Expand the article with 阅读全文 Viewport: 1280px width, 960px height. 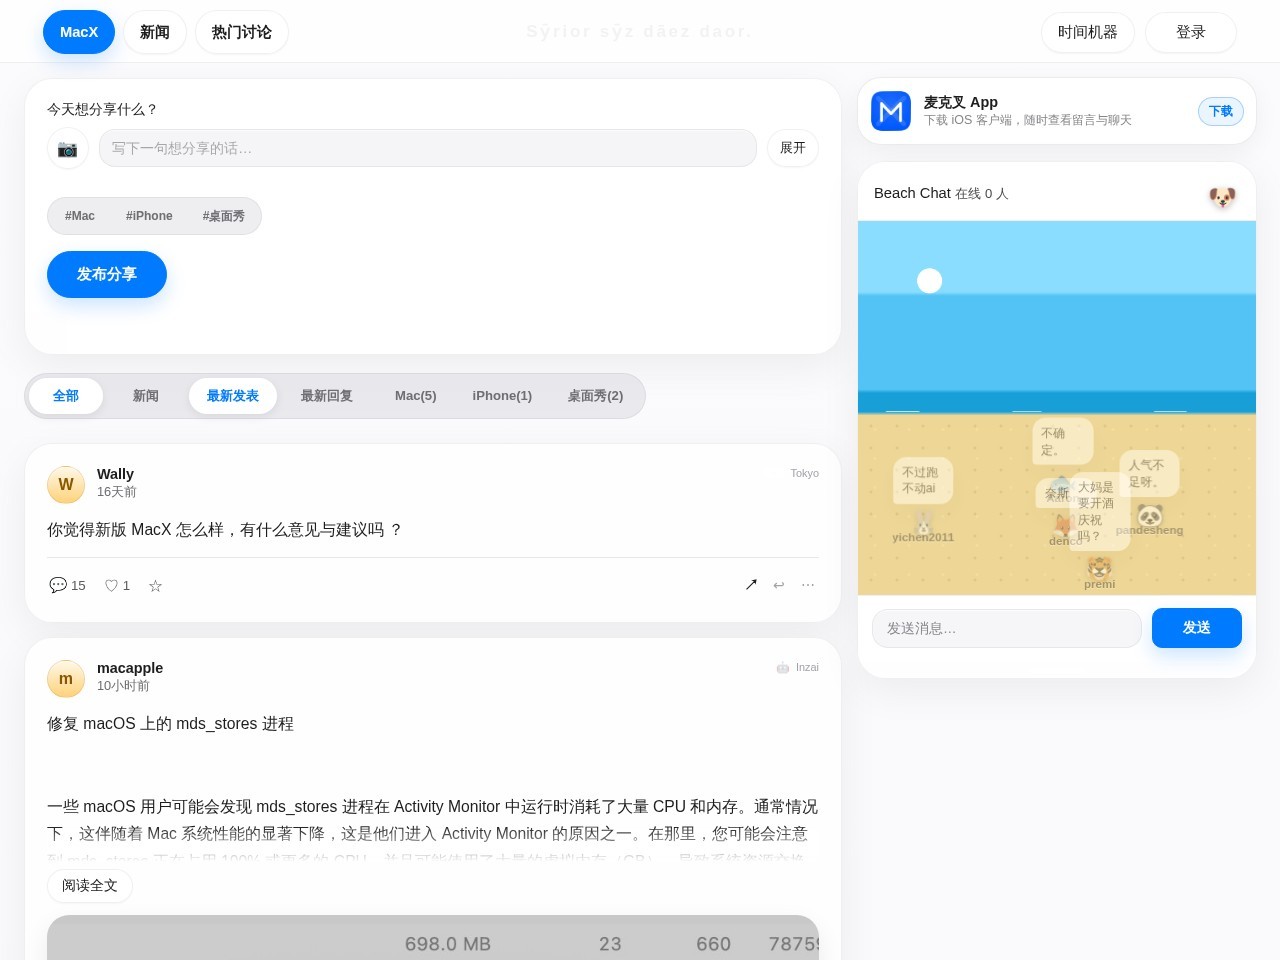(90, 886)
